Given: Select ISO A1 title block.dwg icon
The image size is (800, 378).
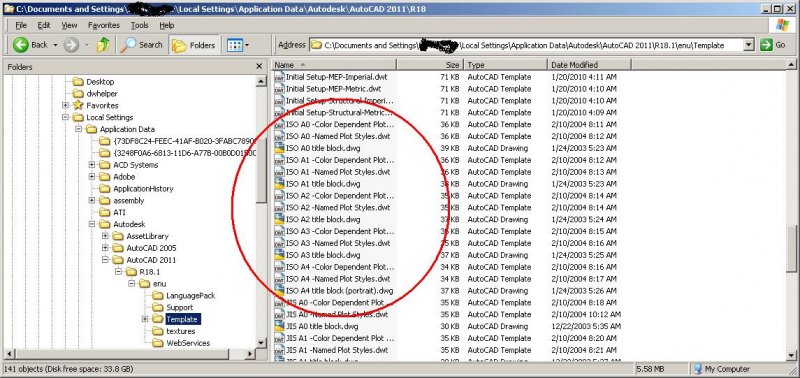Looking at the screenshot, I should tap(279, 184).
